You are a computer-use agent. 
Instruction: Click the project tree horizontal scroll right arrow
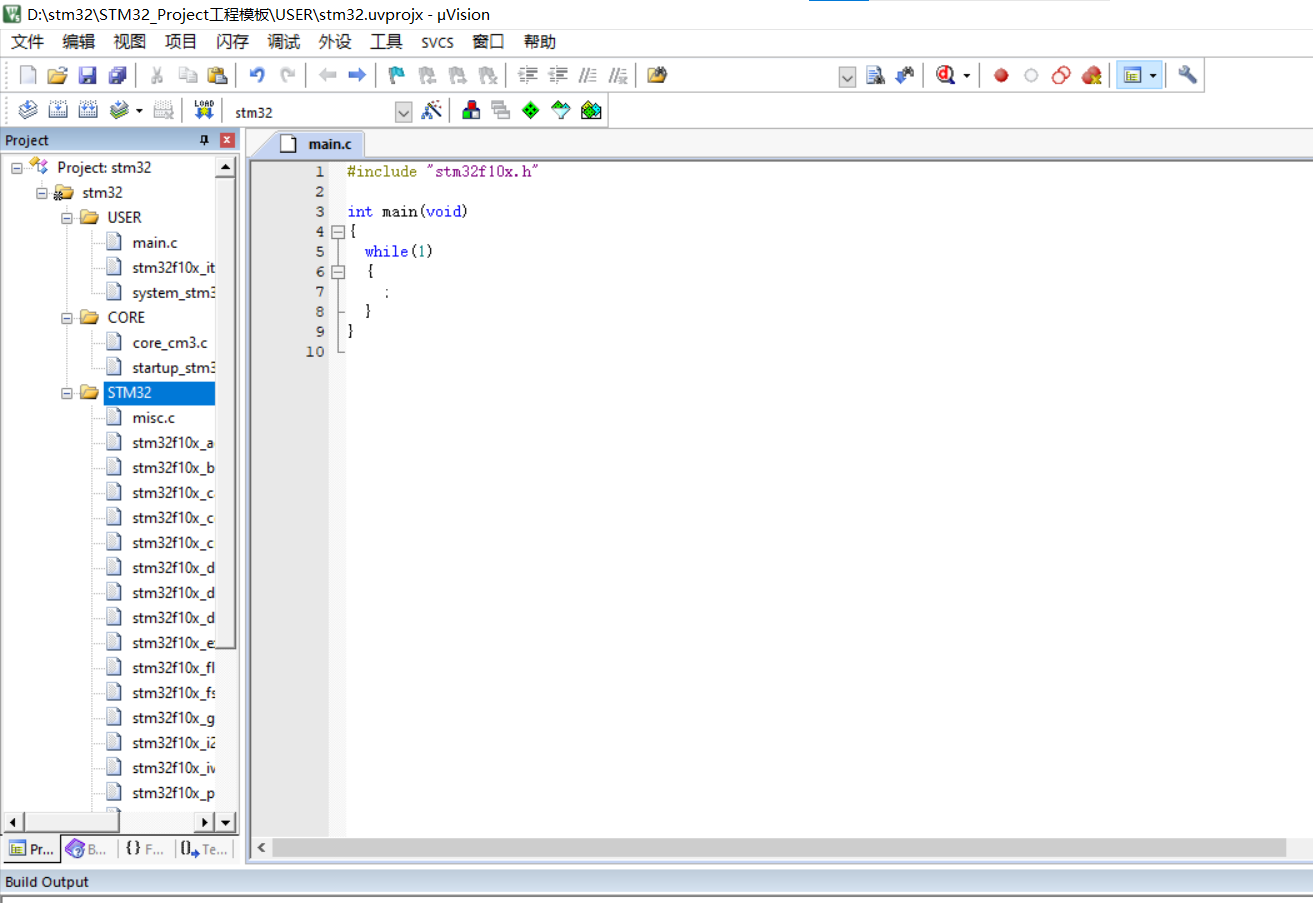click(x=205, y=822)
